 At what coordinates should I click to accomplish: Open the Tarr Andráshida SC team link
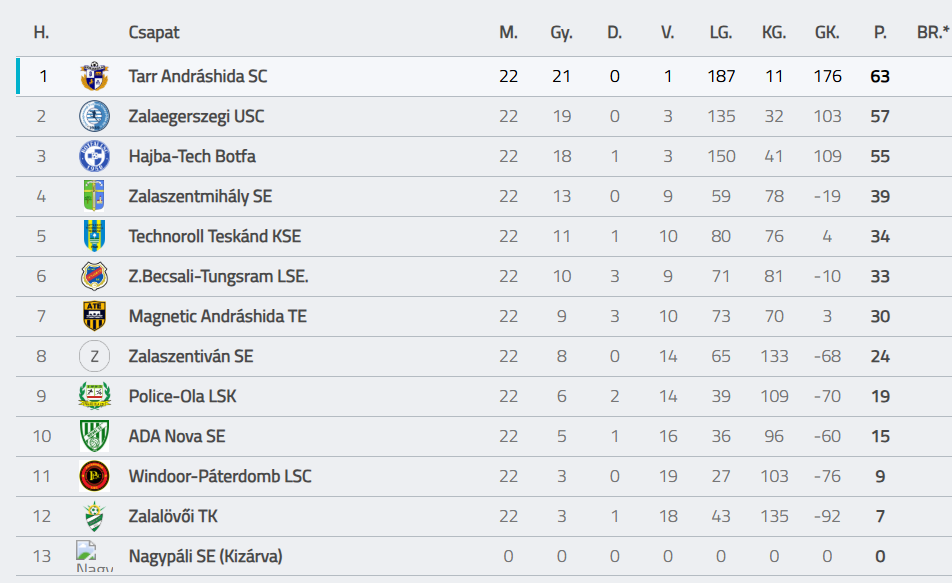coord(198,77)
